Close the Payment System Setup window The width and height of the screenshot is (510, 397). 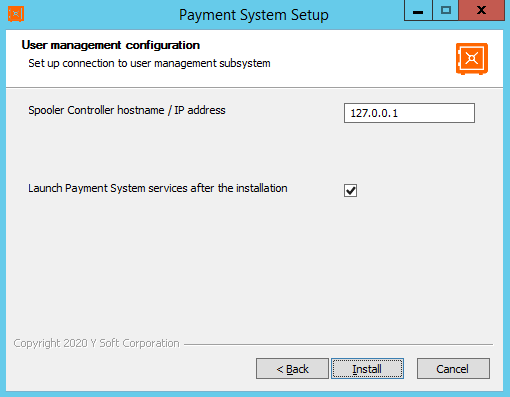click(481, 11)
